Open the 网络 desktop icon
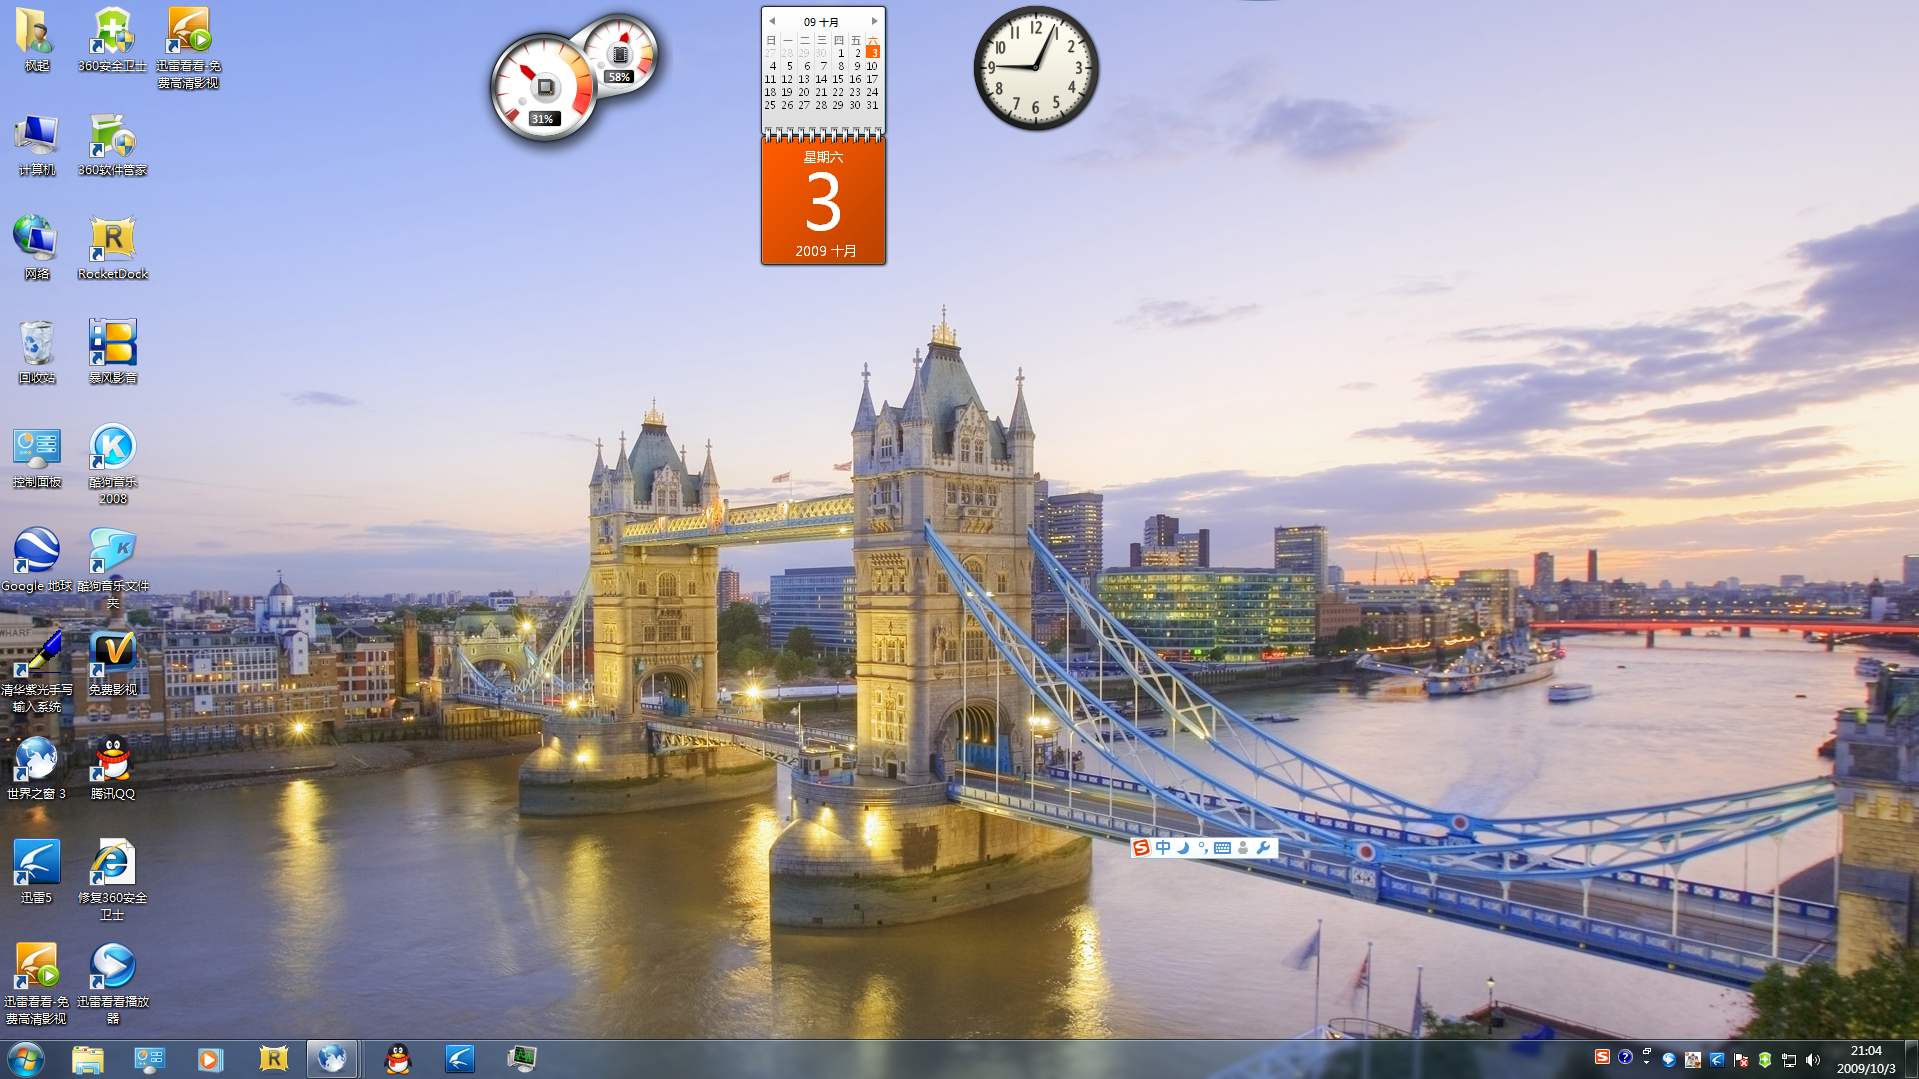The width and height of the screenshot is (1919, 1079). point(36,248)
